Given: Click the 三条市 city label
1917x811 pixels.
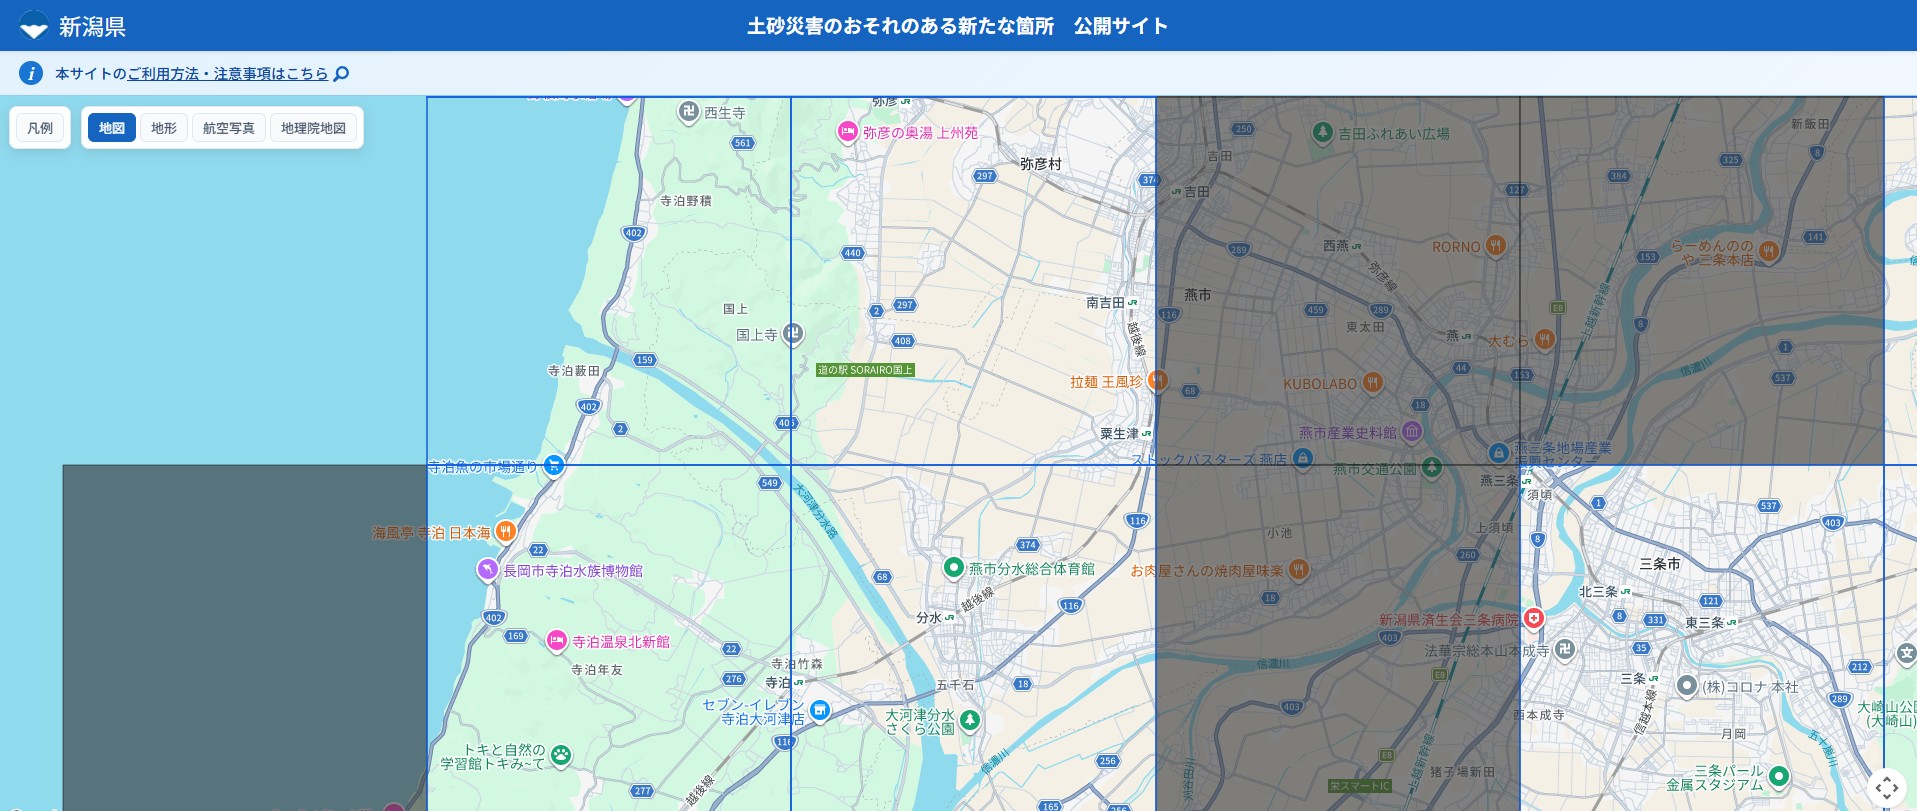Looking at the screenshot, I should pos(1660,564).
